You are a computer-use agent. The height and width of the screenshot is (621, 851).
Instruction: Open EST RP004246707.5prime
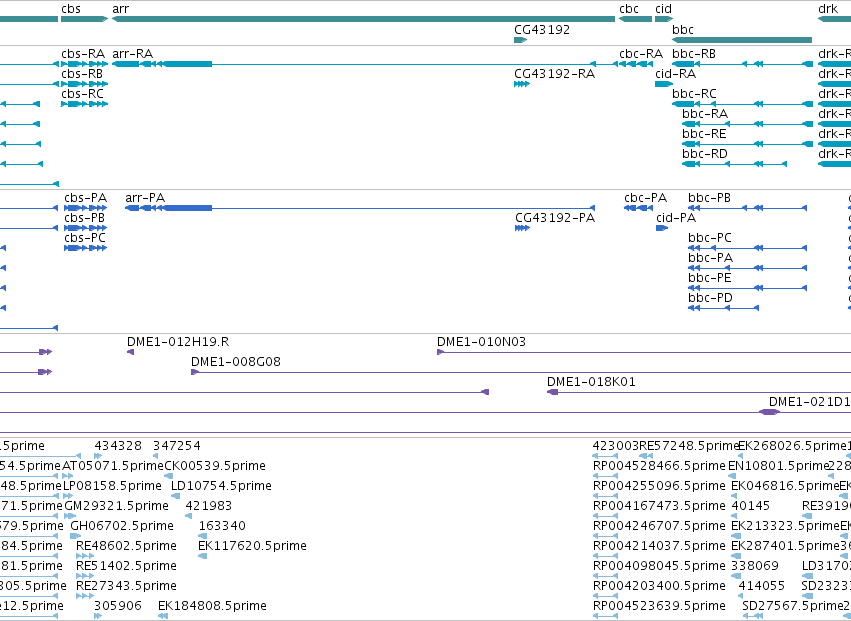659,526
